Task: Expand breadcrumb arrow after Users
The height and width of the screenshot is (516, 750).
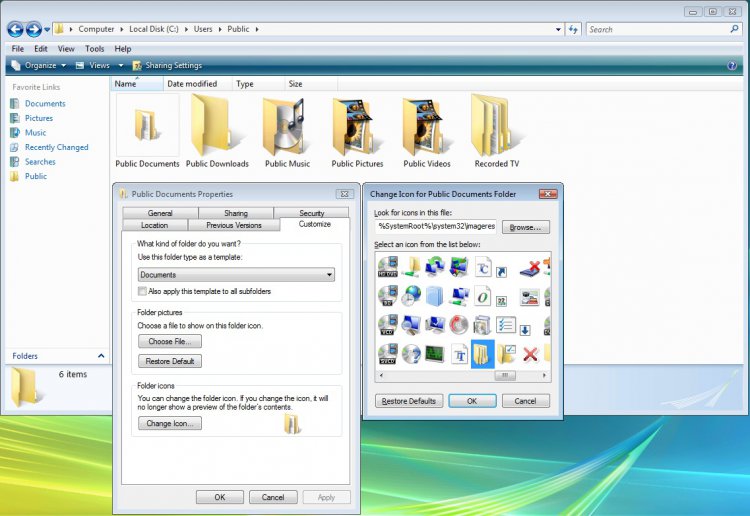Action: (220, 29)
